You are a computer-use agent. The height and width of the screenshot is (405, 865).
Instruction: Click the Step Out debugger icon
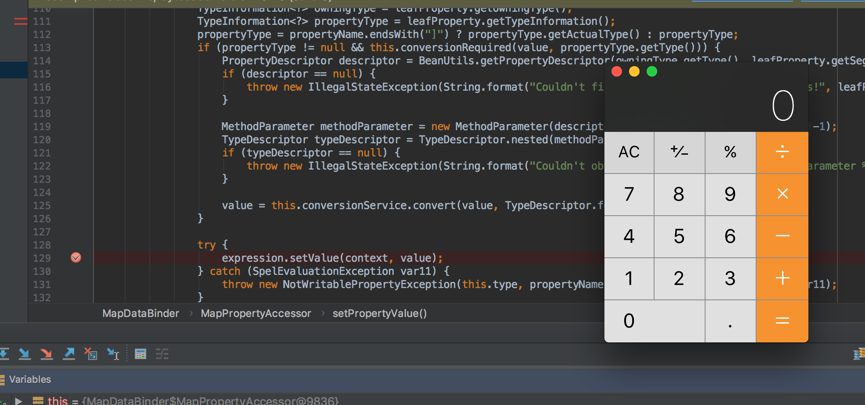(69, 354)
